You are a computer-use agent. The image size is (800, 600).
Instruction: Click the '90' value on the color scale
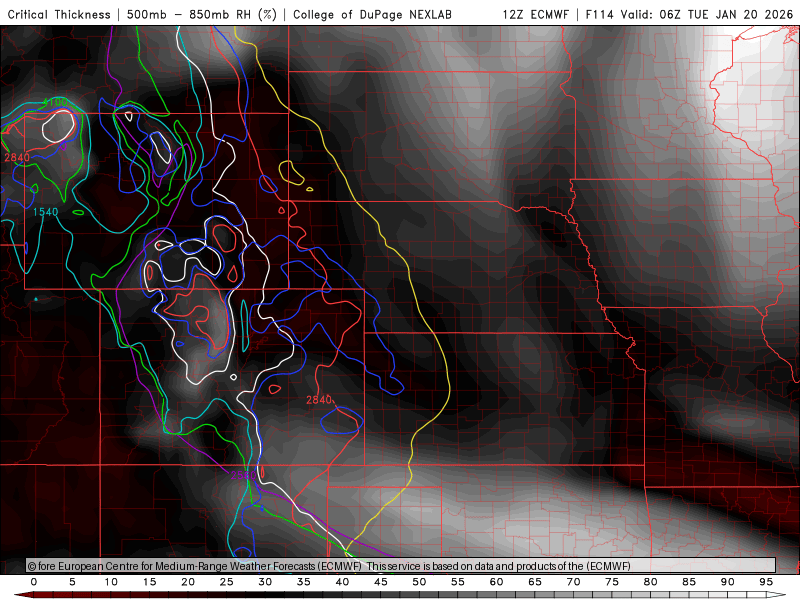[x=728, y=582]
